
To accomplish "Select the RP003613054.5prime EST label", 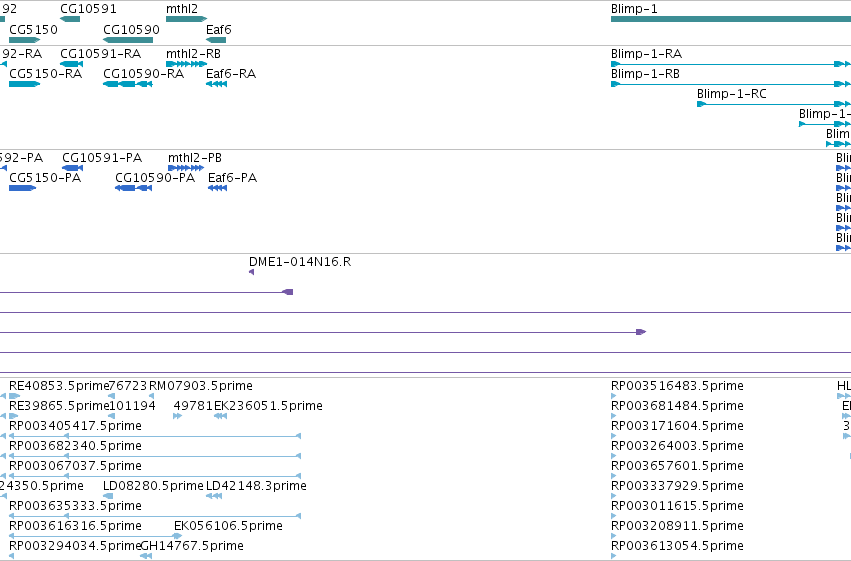I will (677, 546).
